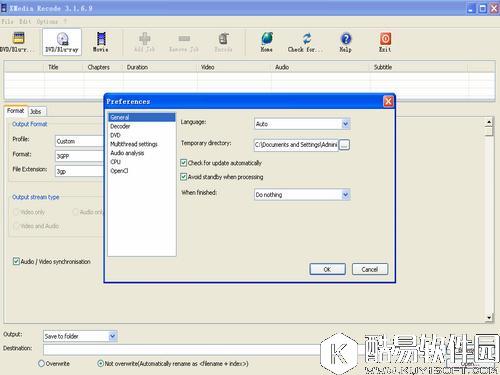500x375 pixels.
Task: Toggle Avoid standby when processing checkbox
Action: 183,177
